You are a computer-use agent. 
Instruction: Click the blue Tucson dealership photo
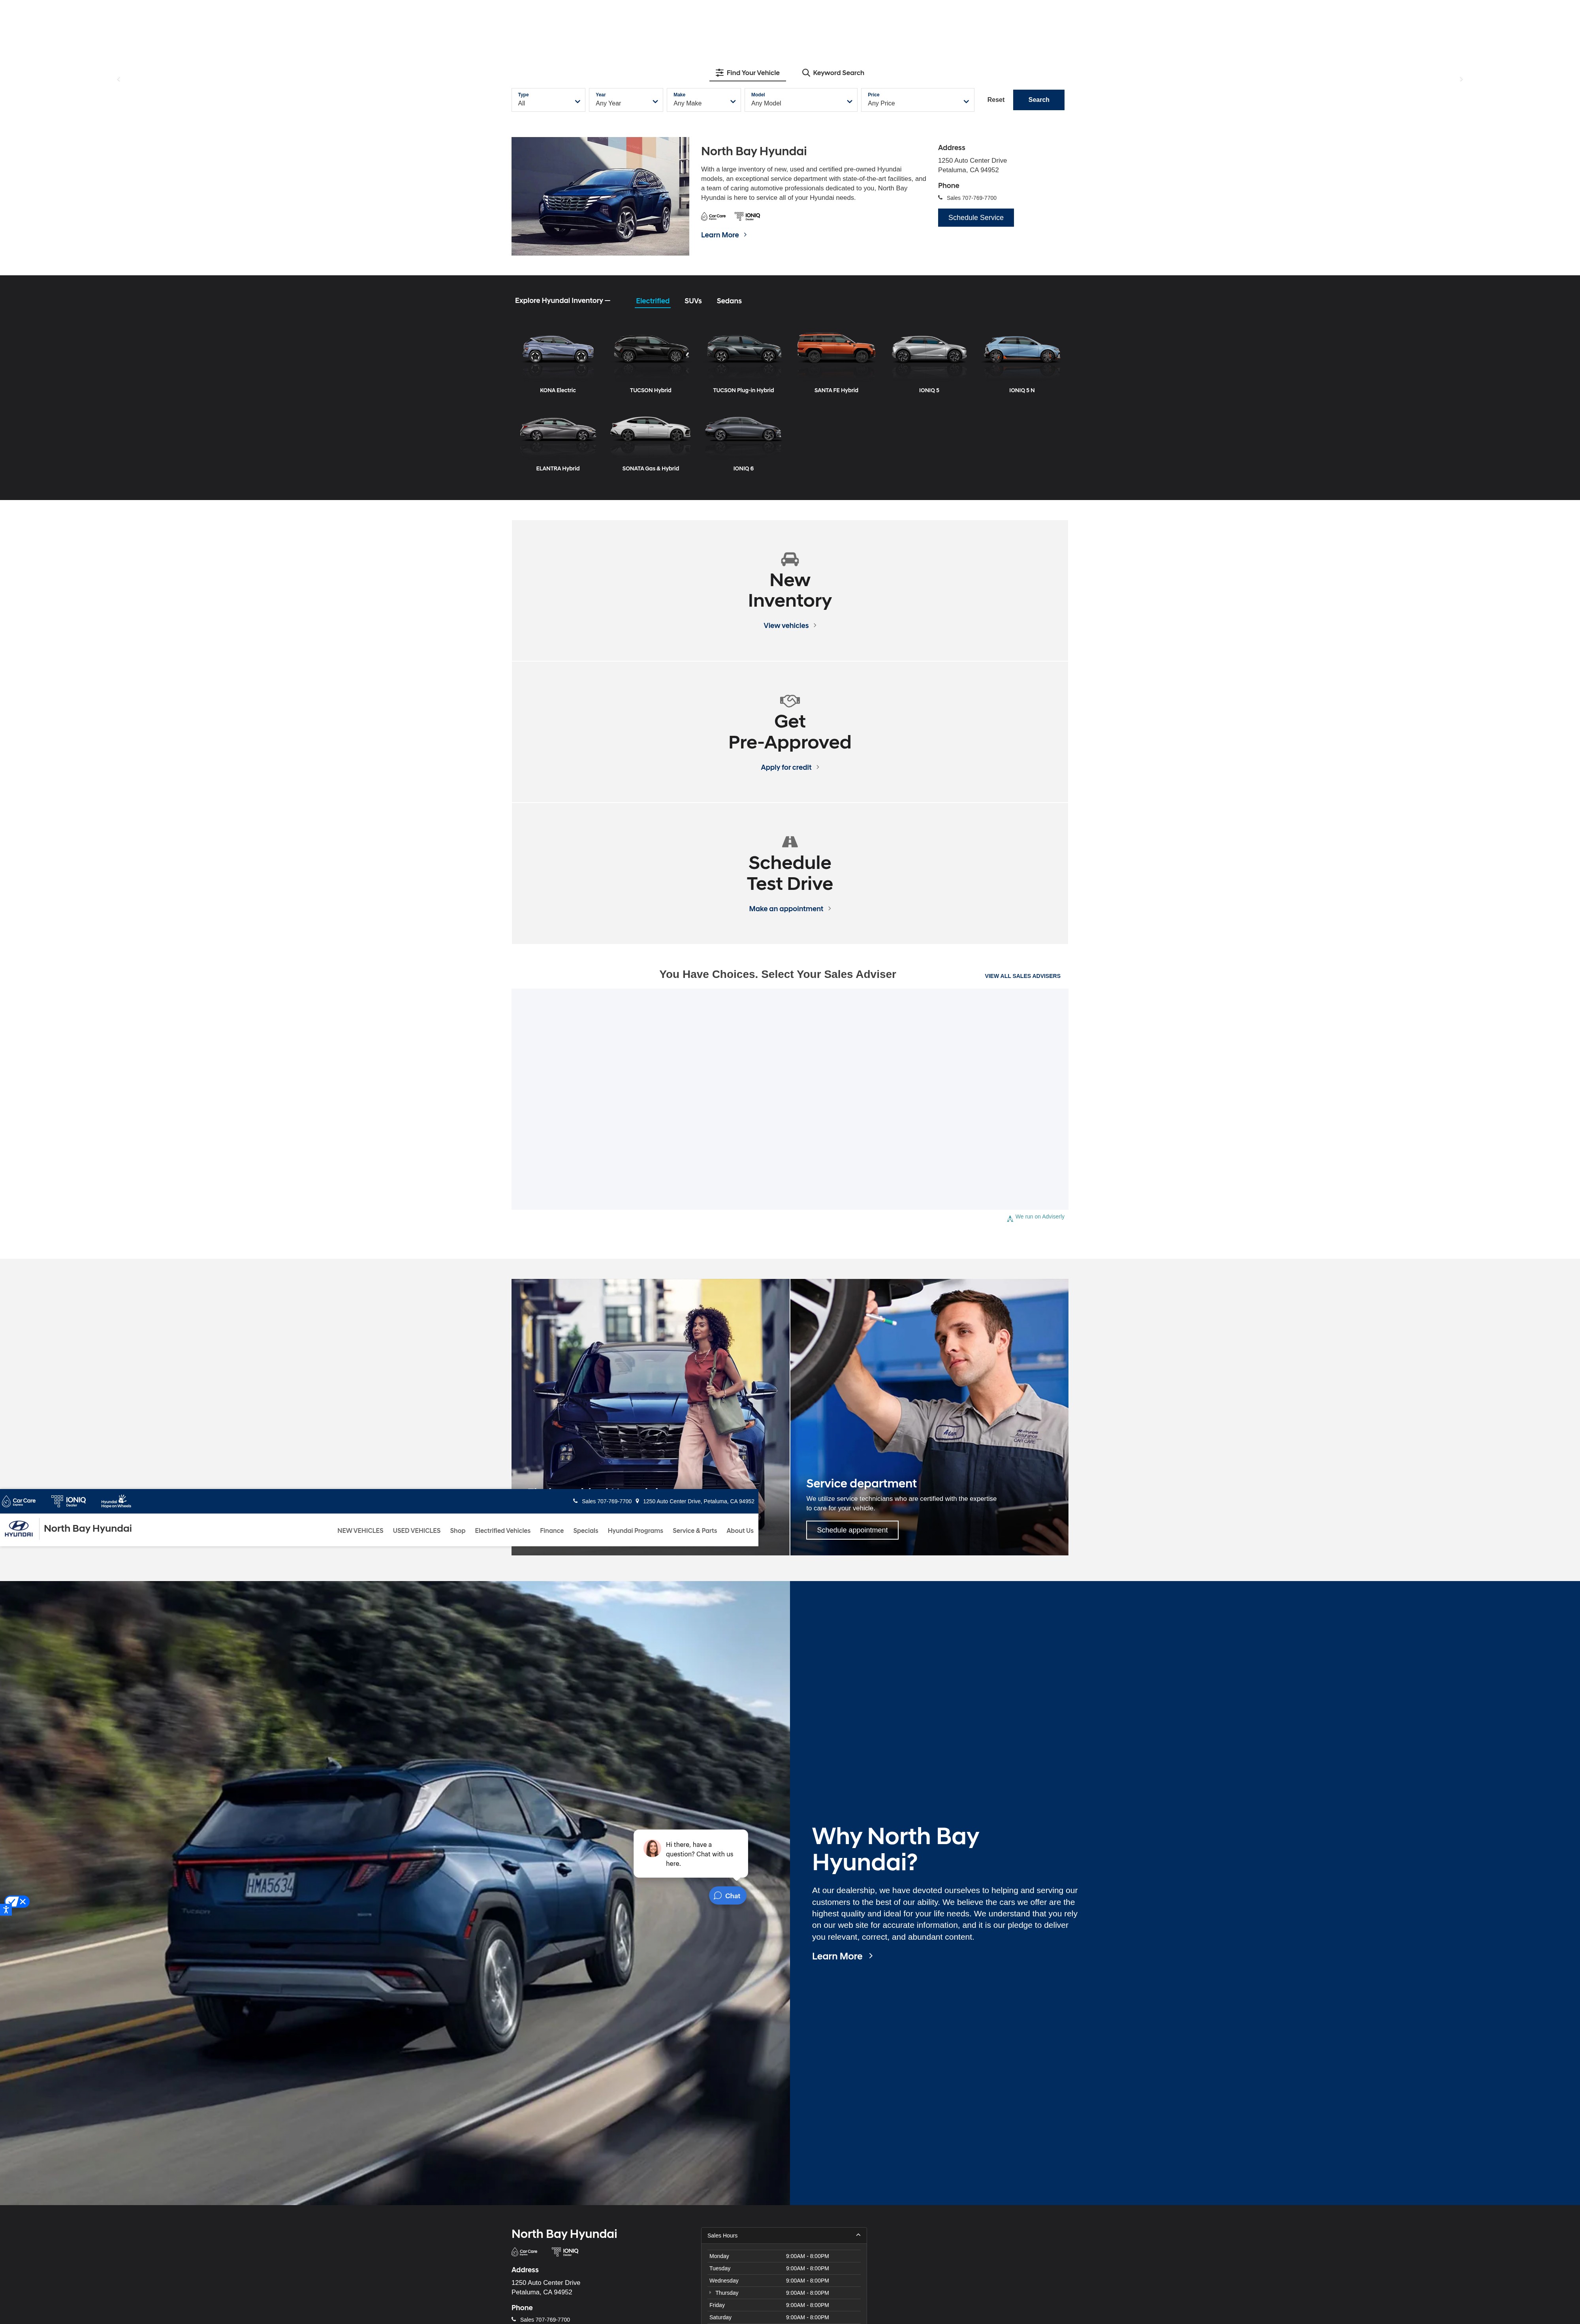(600, 196)
